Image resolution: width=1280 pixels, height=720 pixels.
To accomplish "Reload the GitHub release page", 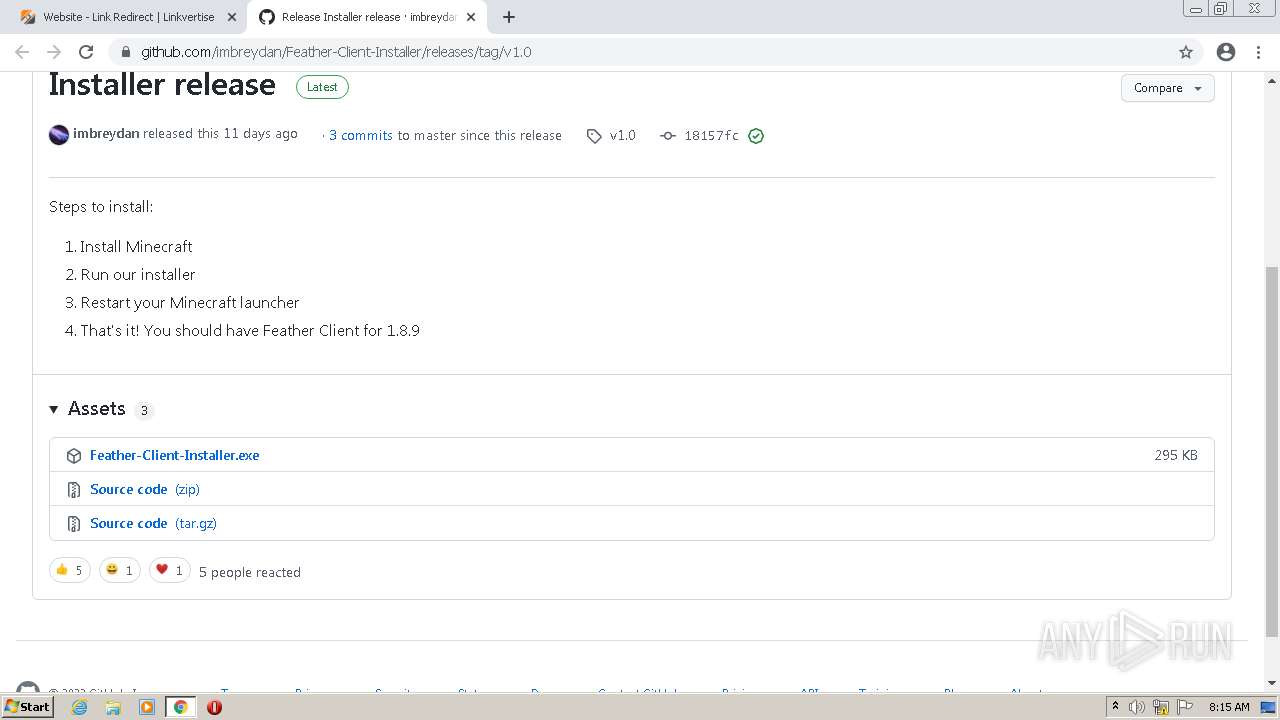I will click(86, 52).
